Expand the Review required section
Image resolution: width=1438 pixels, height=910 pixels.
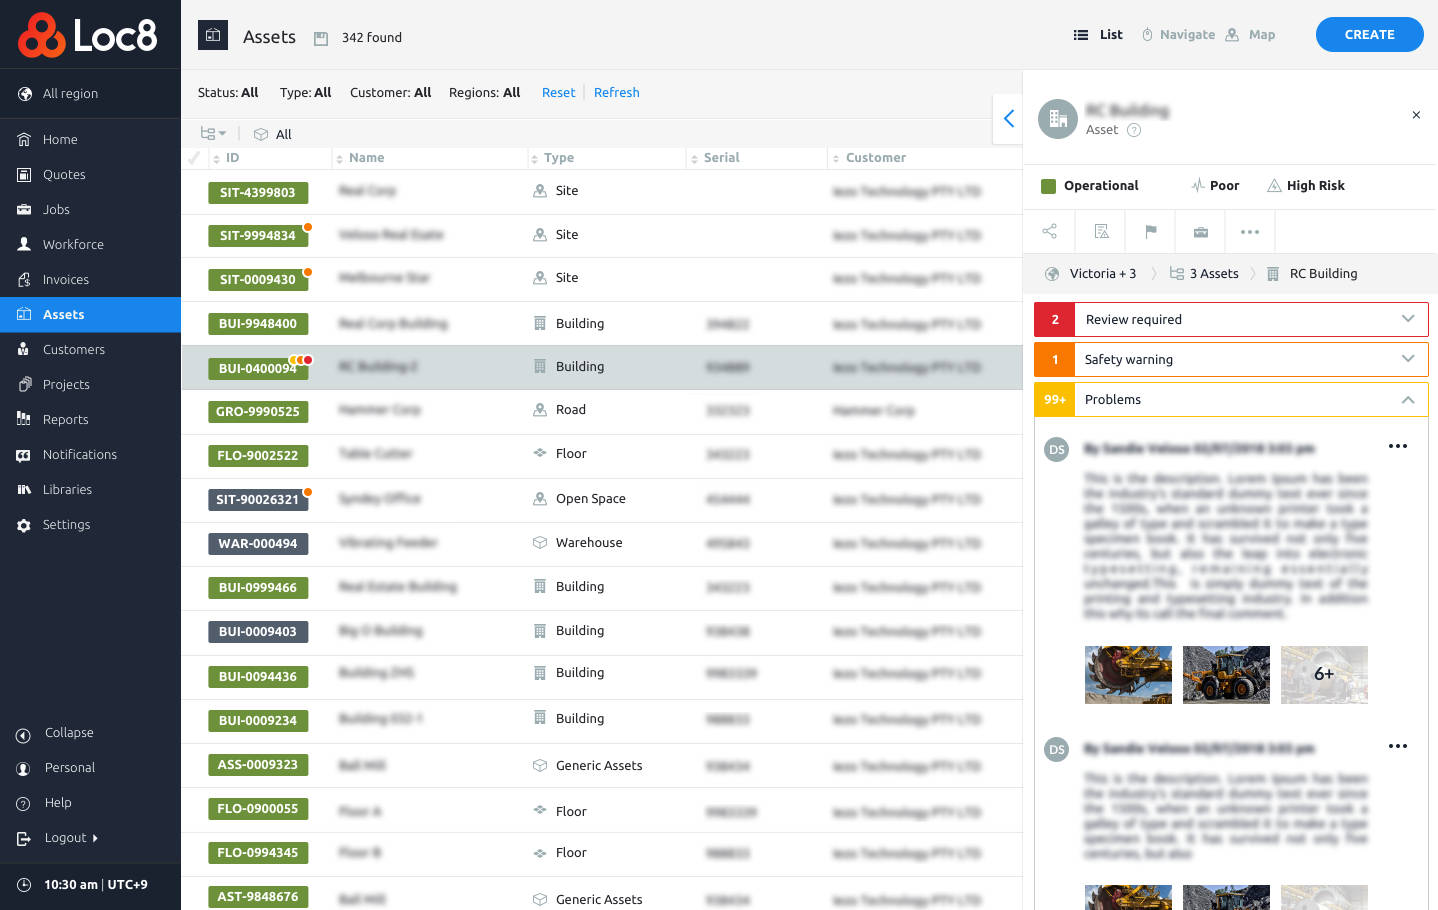[x=1407, y=319]
